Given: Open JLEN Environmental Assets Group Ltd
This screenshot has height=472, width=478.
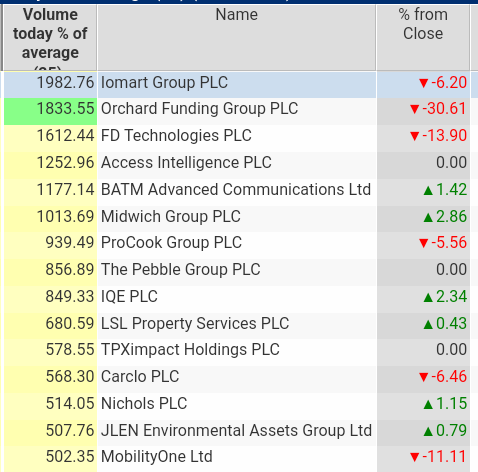Looking at the screenshot, I should (x=236, y=430).
